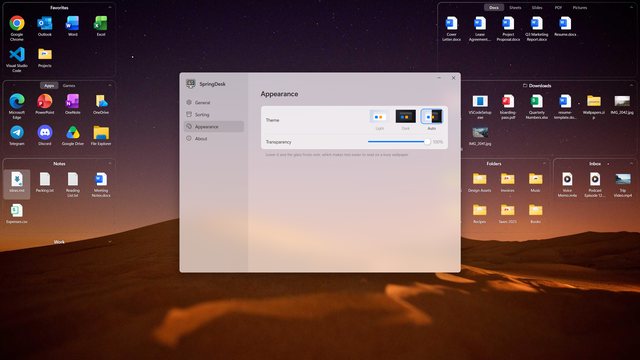Image resolution: width=640 pixels, height=360 pixels.
Task: Open the Recipes folder
Action: coord(480,213)
